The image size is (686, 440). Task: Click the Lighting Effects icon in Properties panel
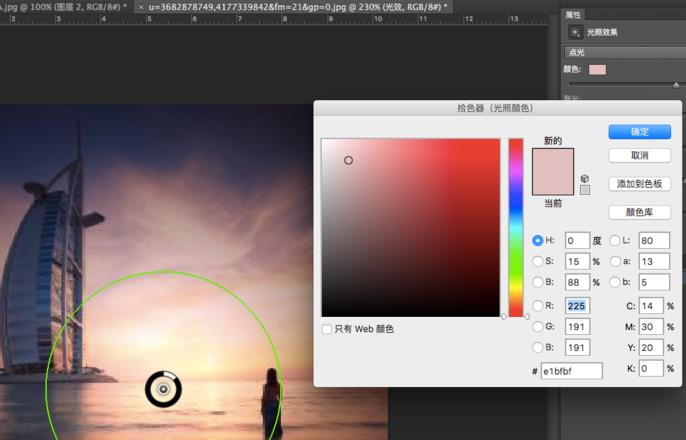(x=575, y=32)
